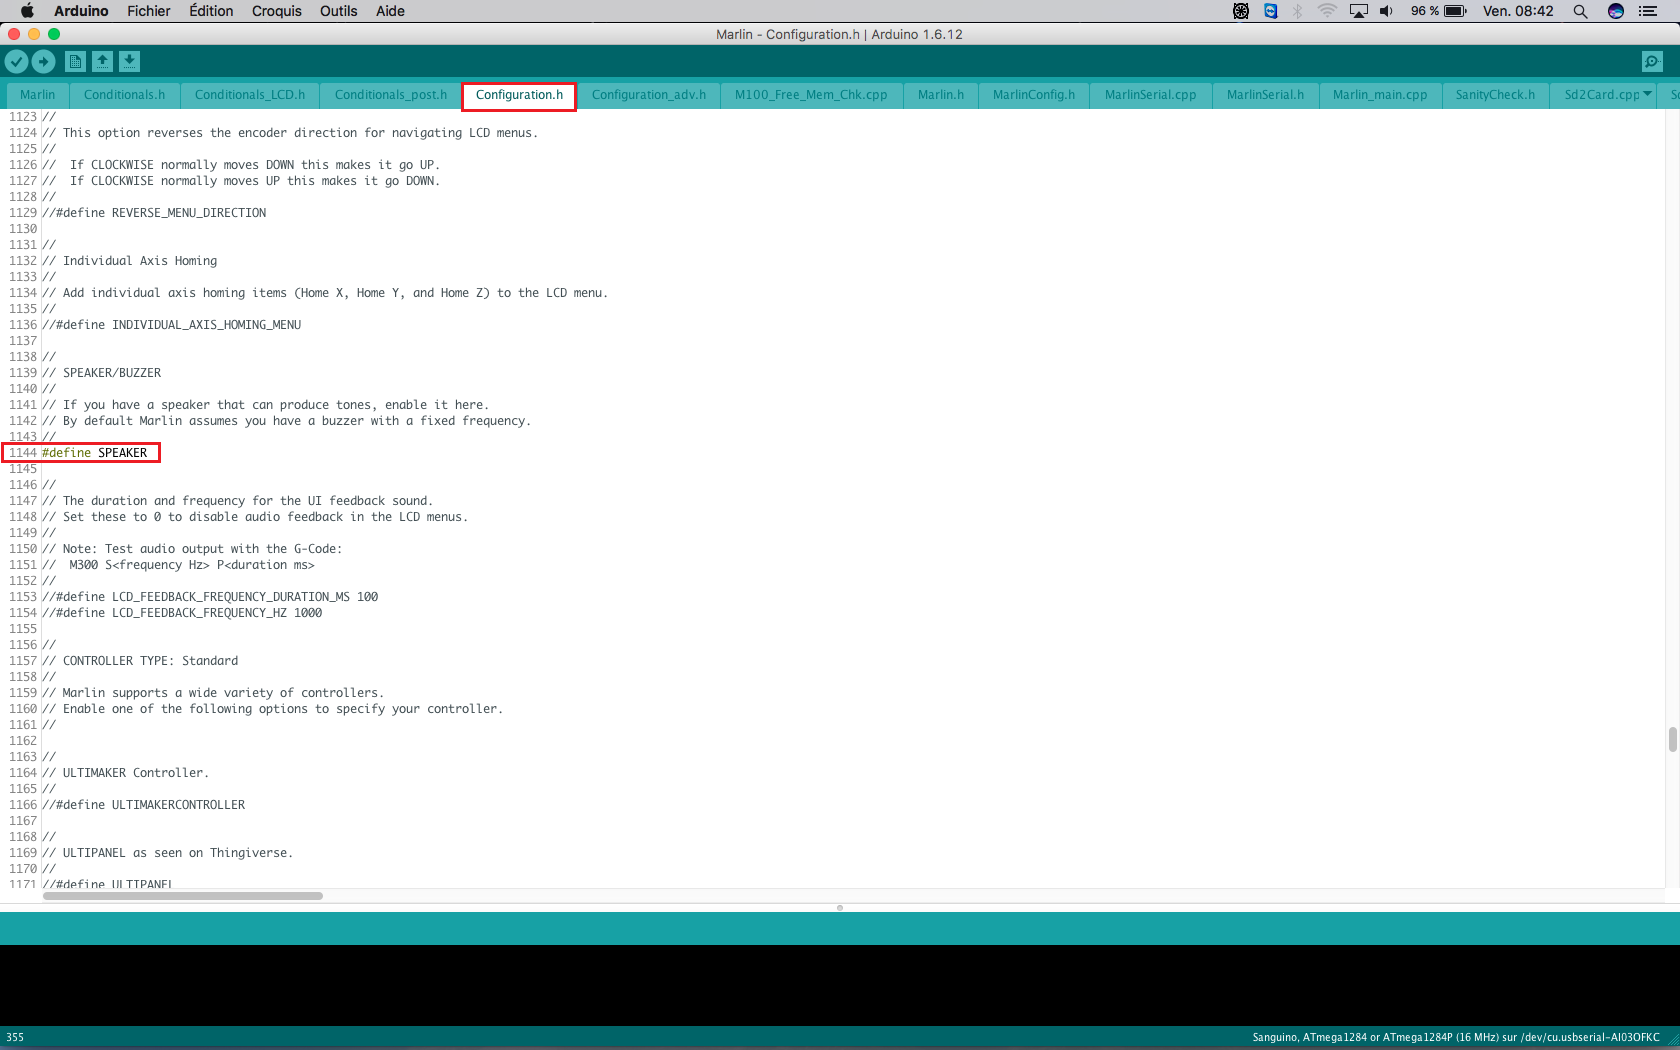Click the comment about reversing encoder direction
The height and width of the screenshot is (1050, 1680).
290,133
